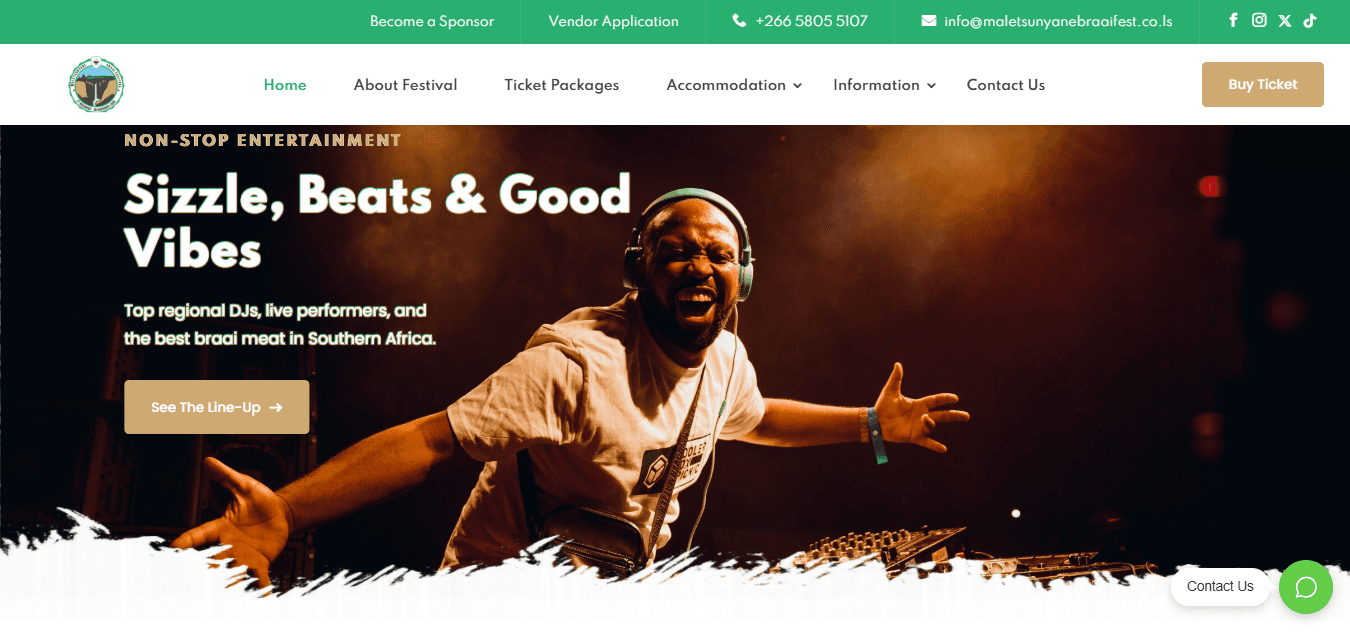Open the Vendor Application link

click(613, 21)
